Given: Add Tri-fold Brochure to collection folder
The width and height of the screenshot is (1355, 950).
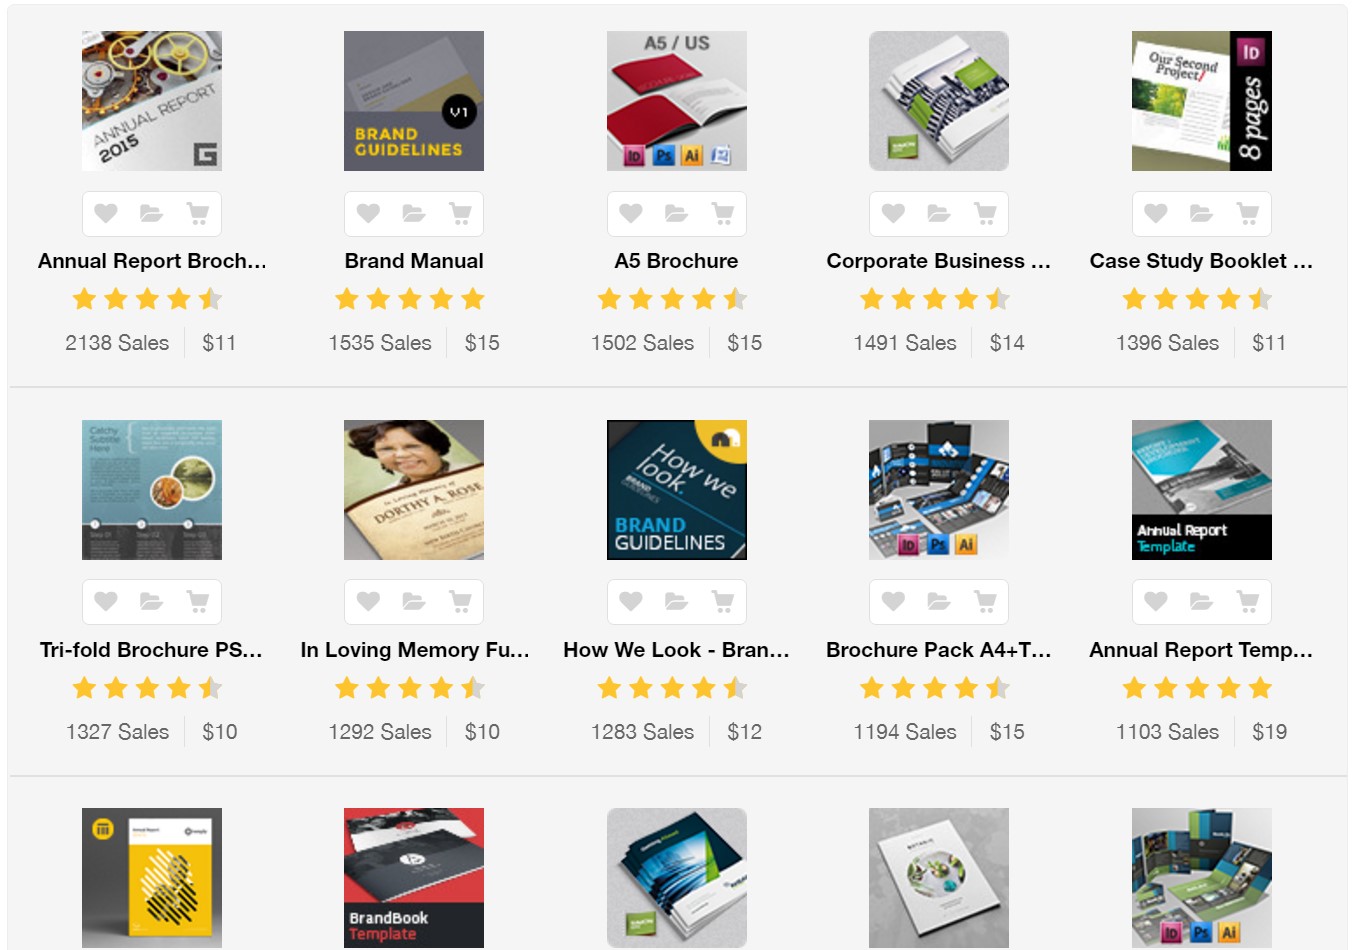Looking at the screenshot, I should [x=152, y=601].
